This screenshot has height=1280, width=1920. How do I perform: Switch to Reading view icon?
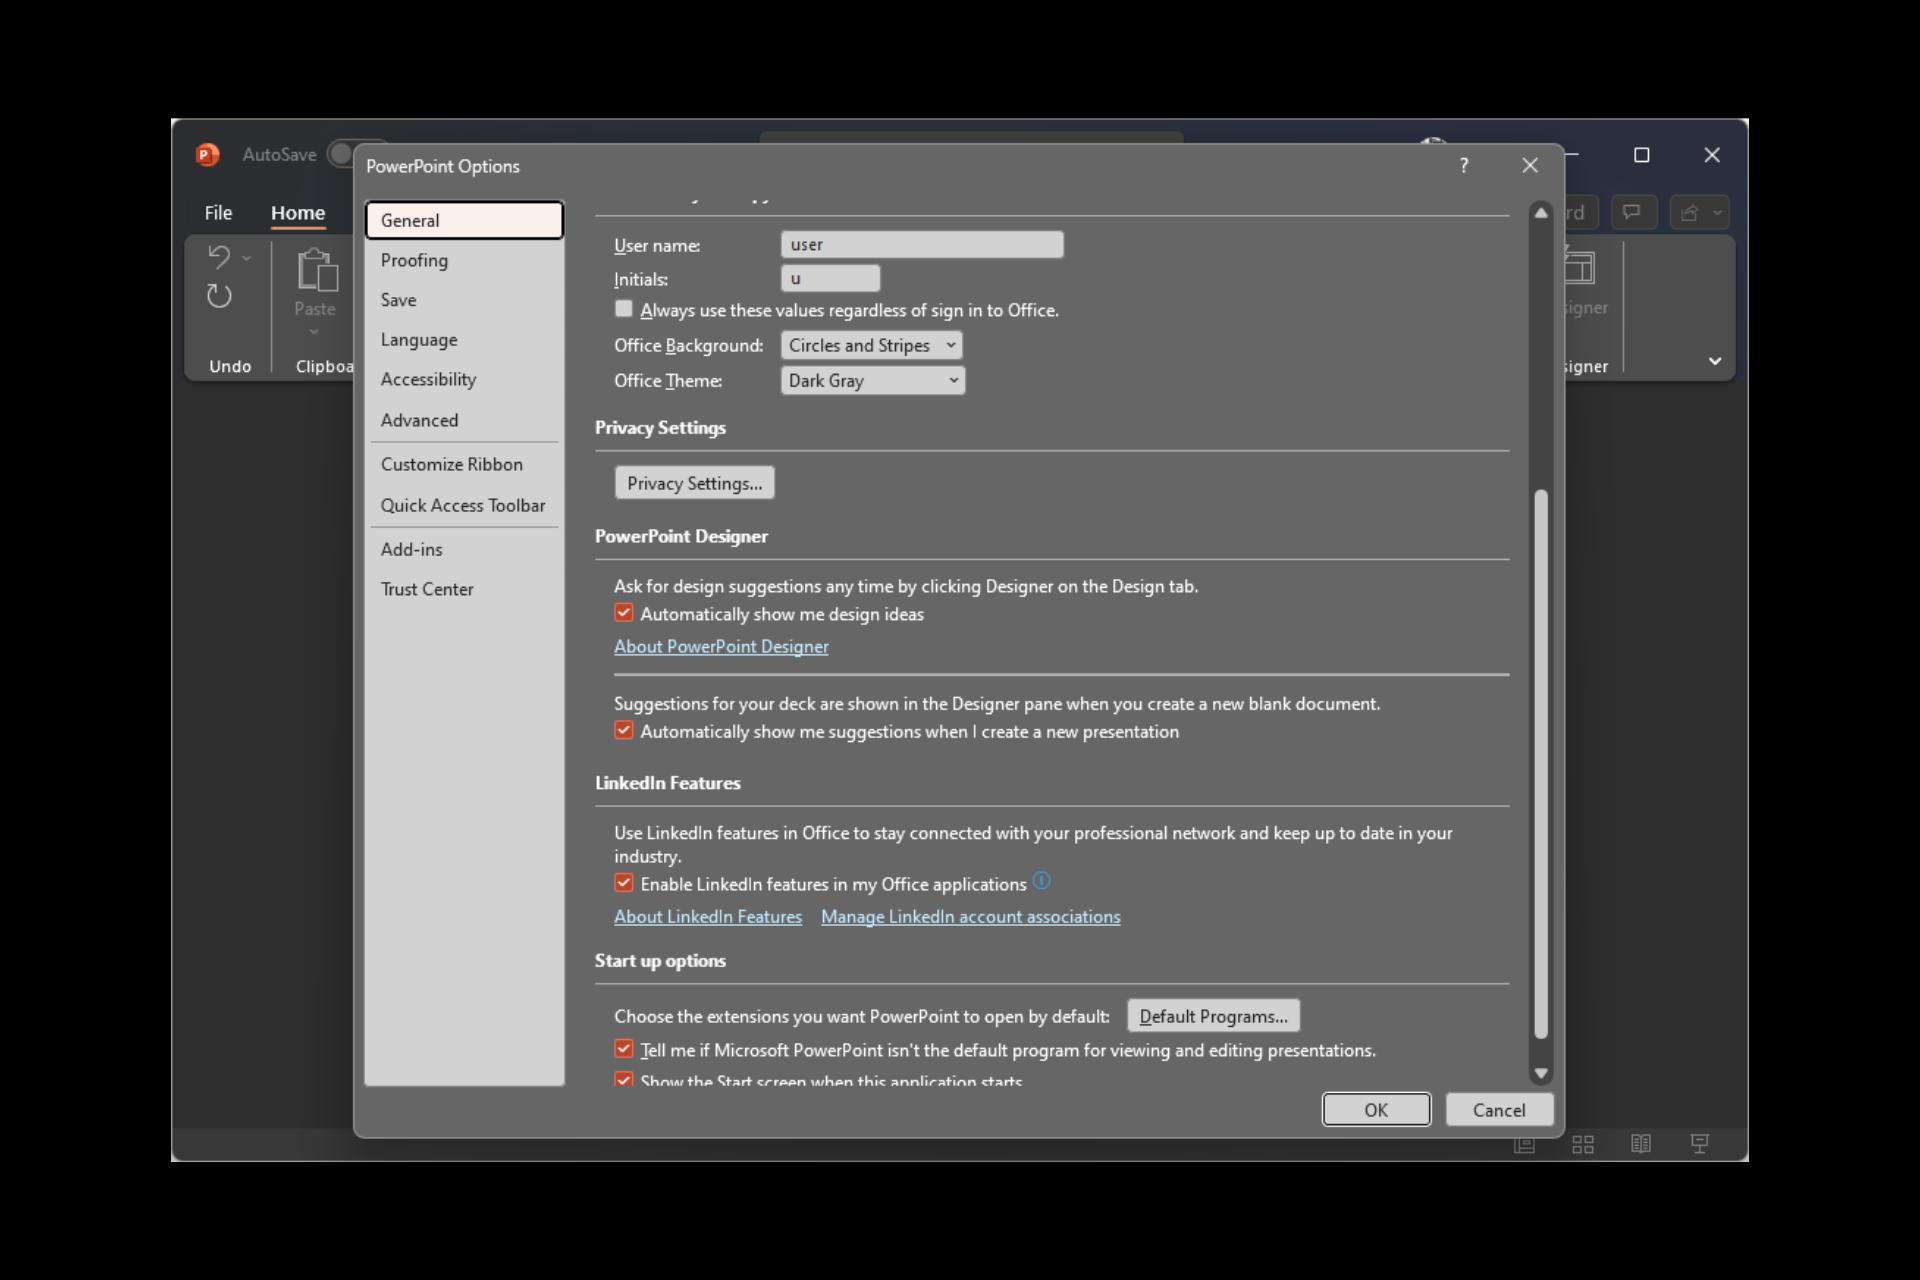click(1641, 1144)
